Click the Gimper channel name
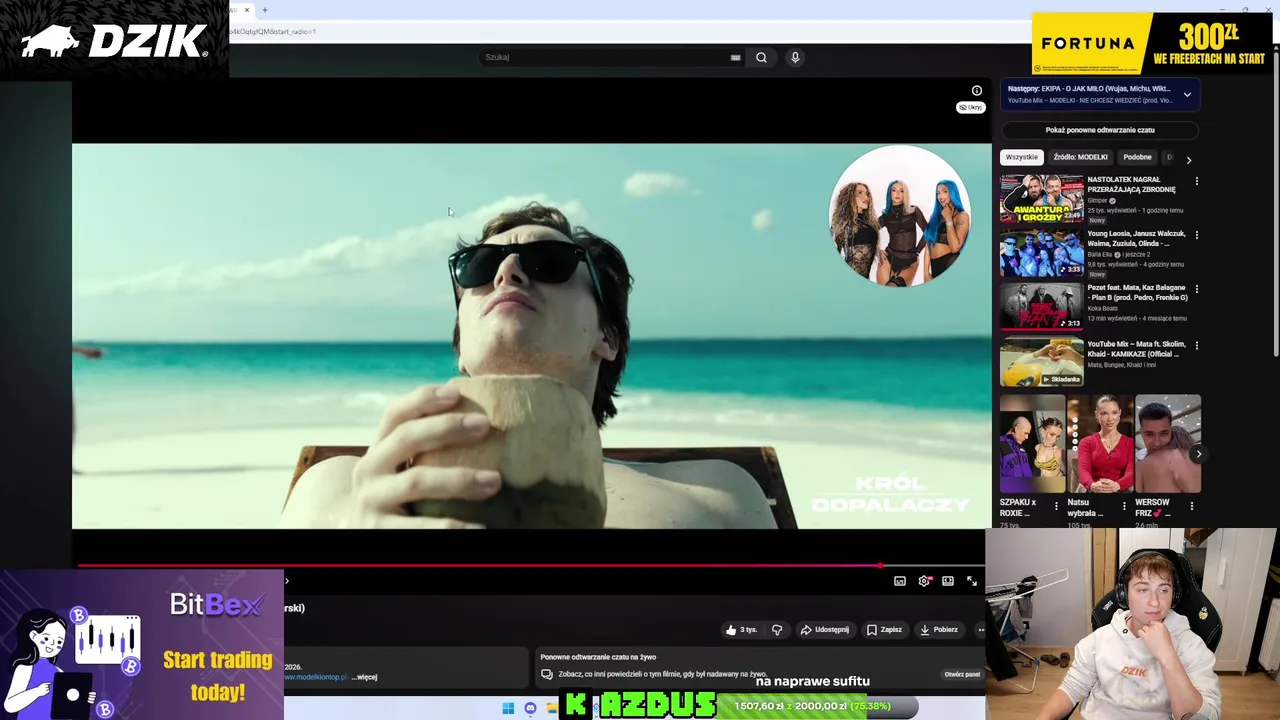Image resolution: width=1280 pixels, height=720 pixels. 1097,200
